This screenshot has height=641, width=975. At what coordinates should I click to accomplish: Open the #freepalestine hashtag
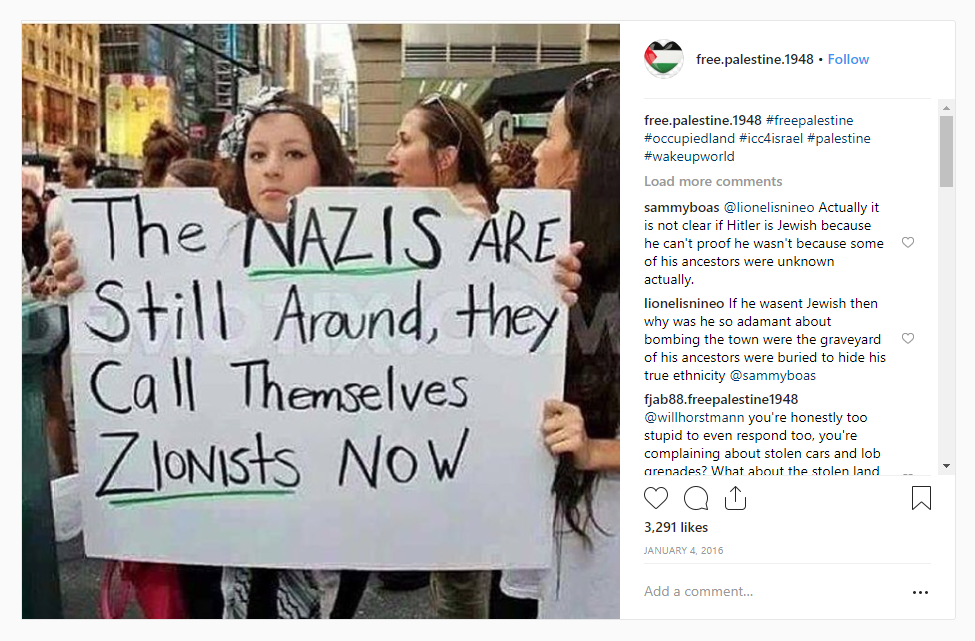coord(810,120)
